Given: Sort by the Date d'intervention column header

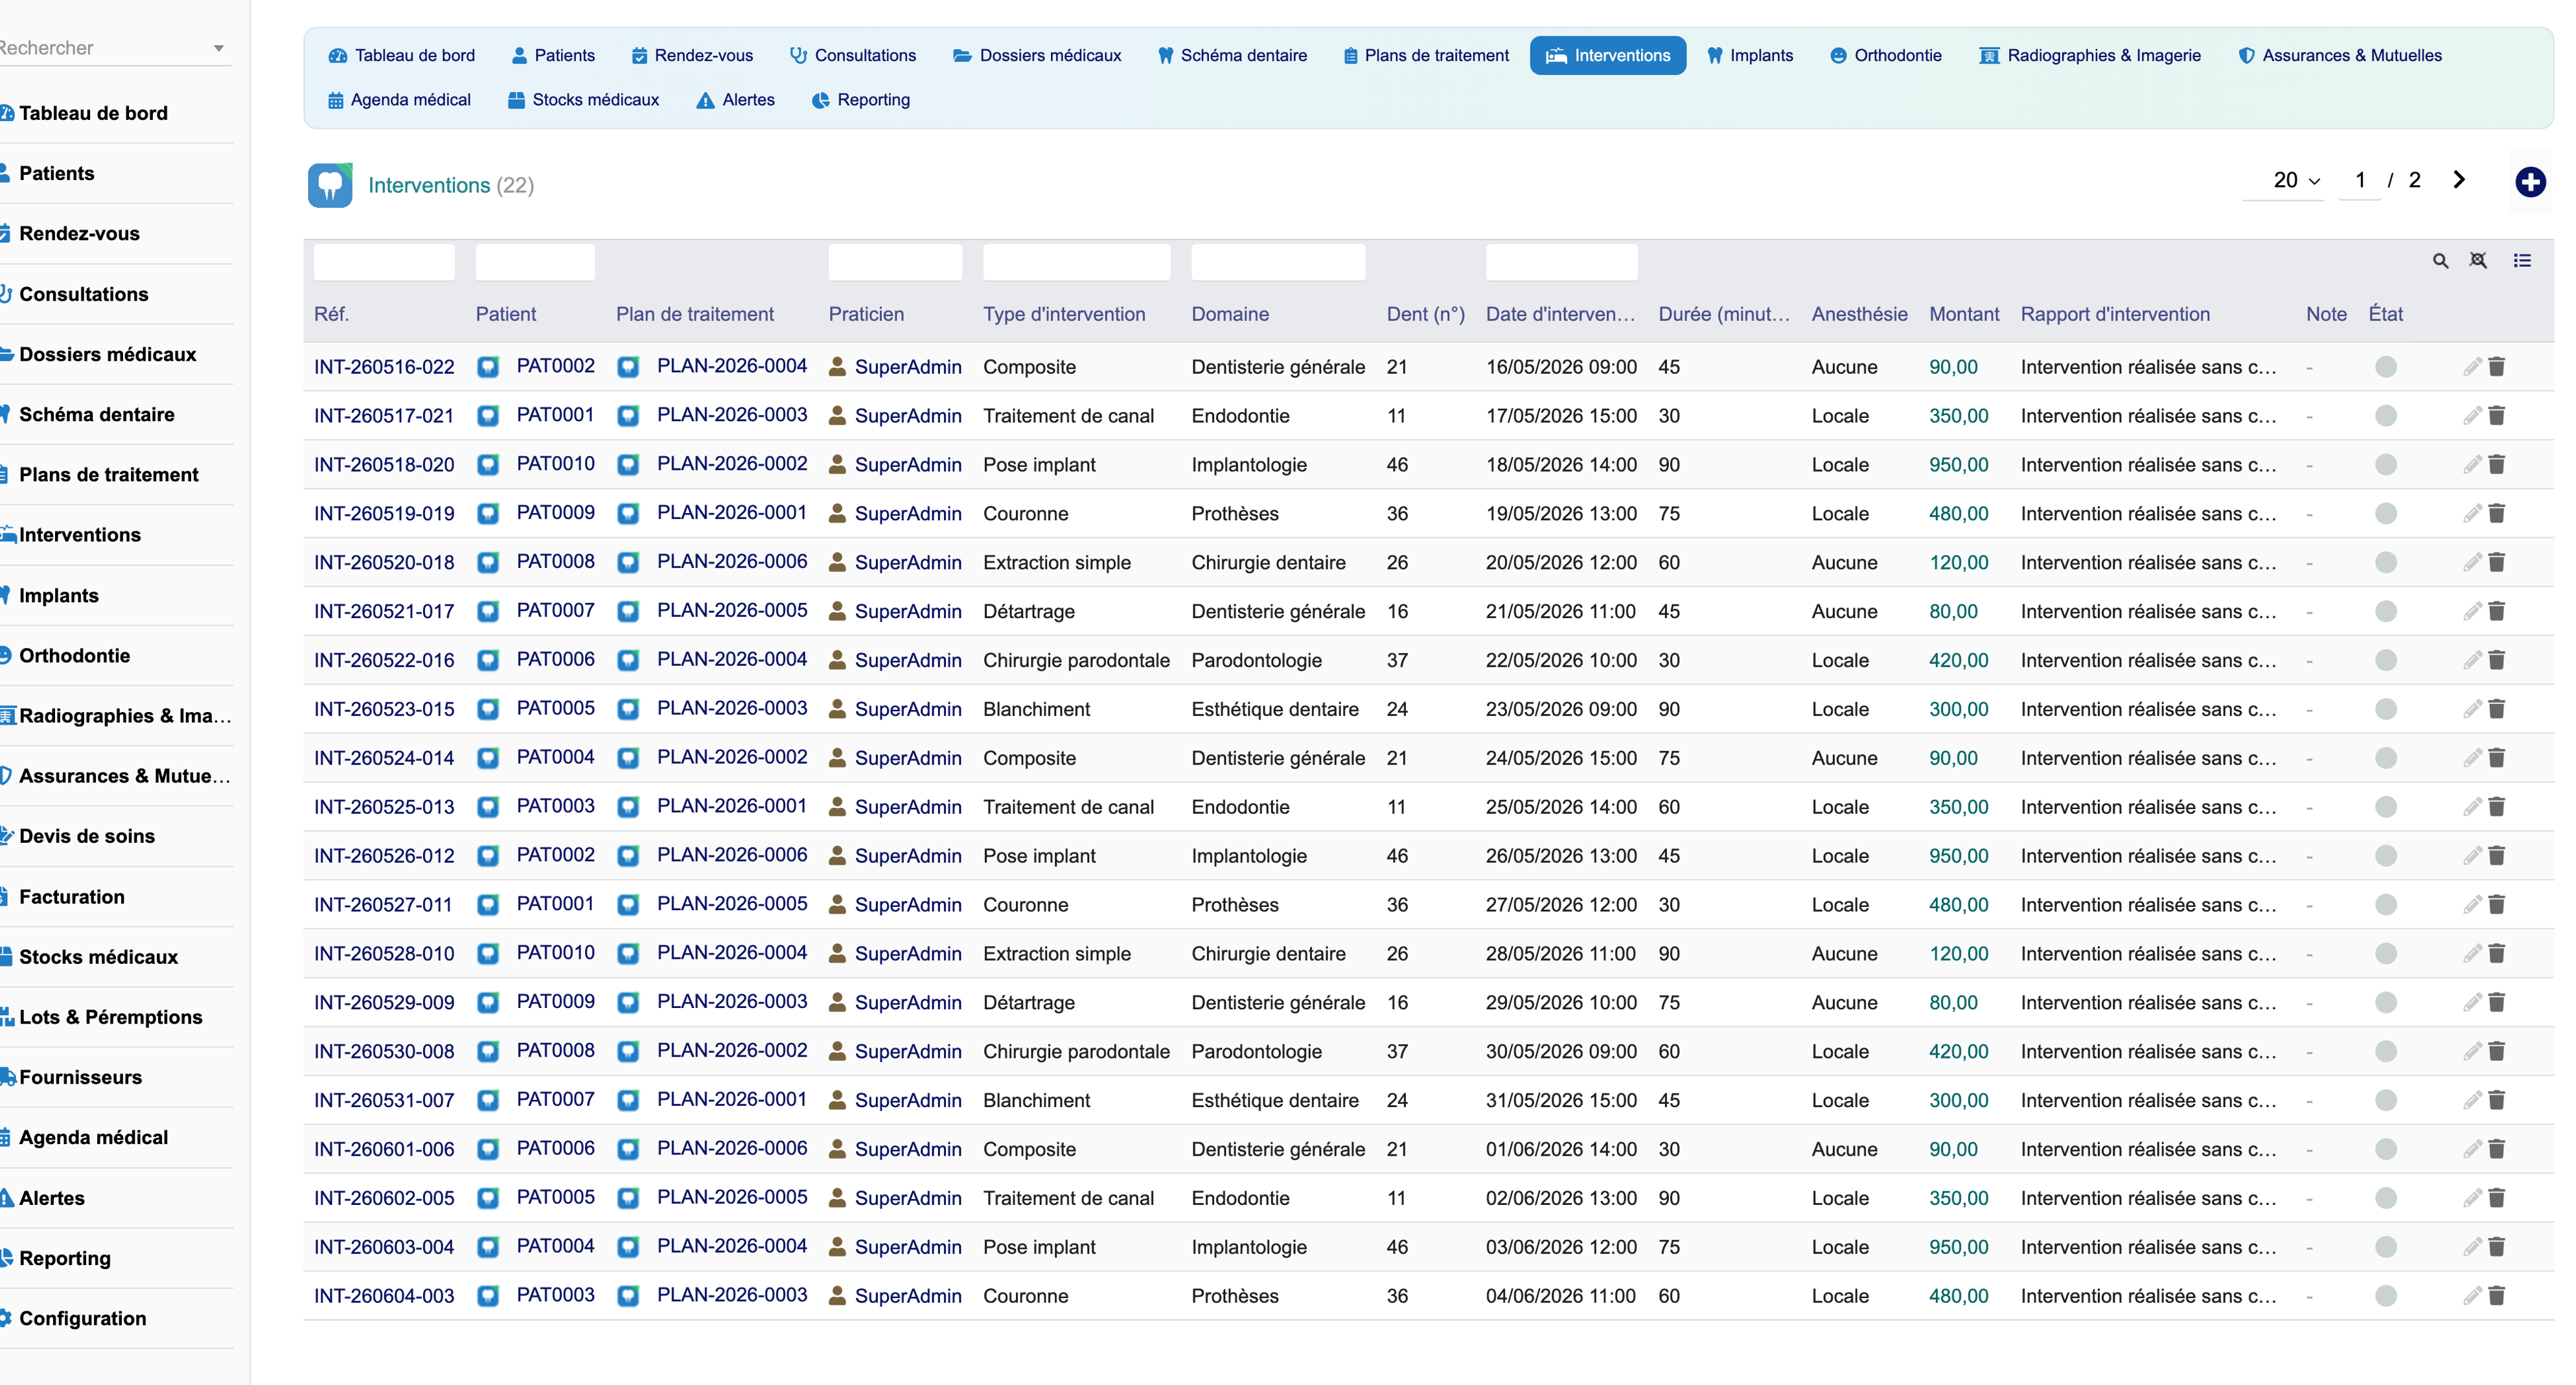Looking at the screenshot, I should (1560, 314).
